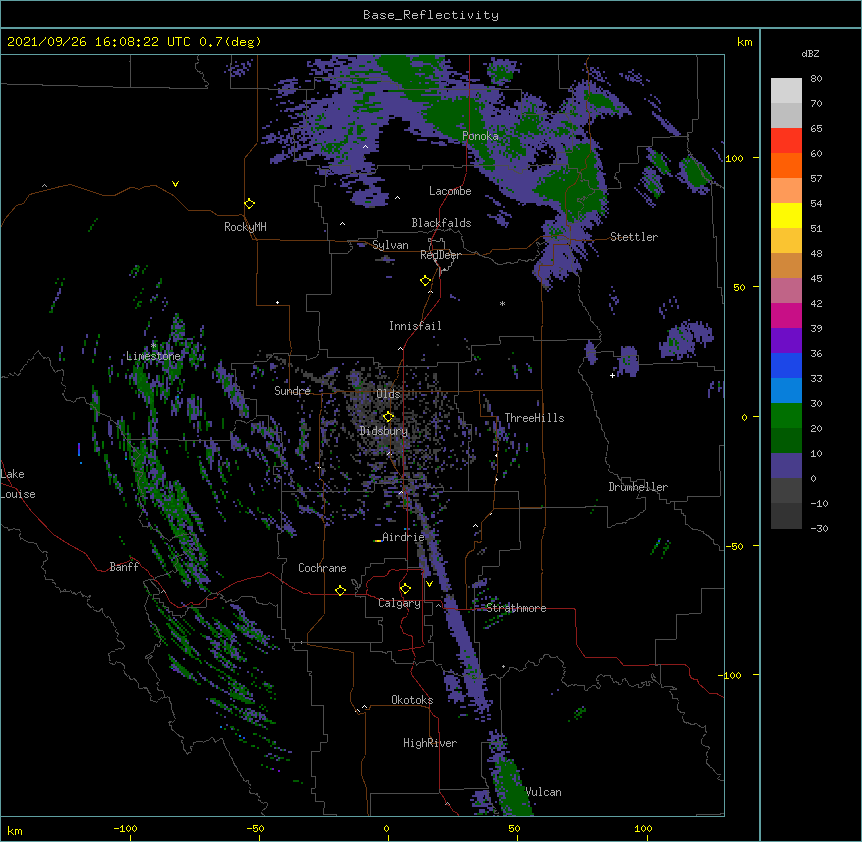Select the RockyMH label
This screenshot has height=842, width=862.
tap(245, 227)
